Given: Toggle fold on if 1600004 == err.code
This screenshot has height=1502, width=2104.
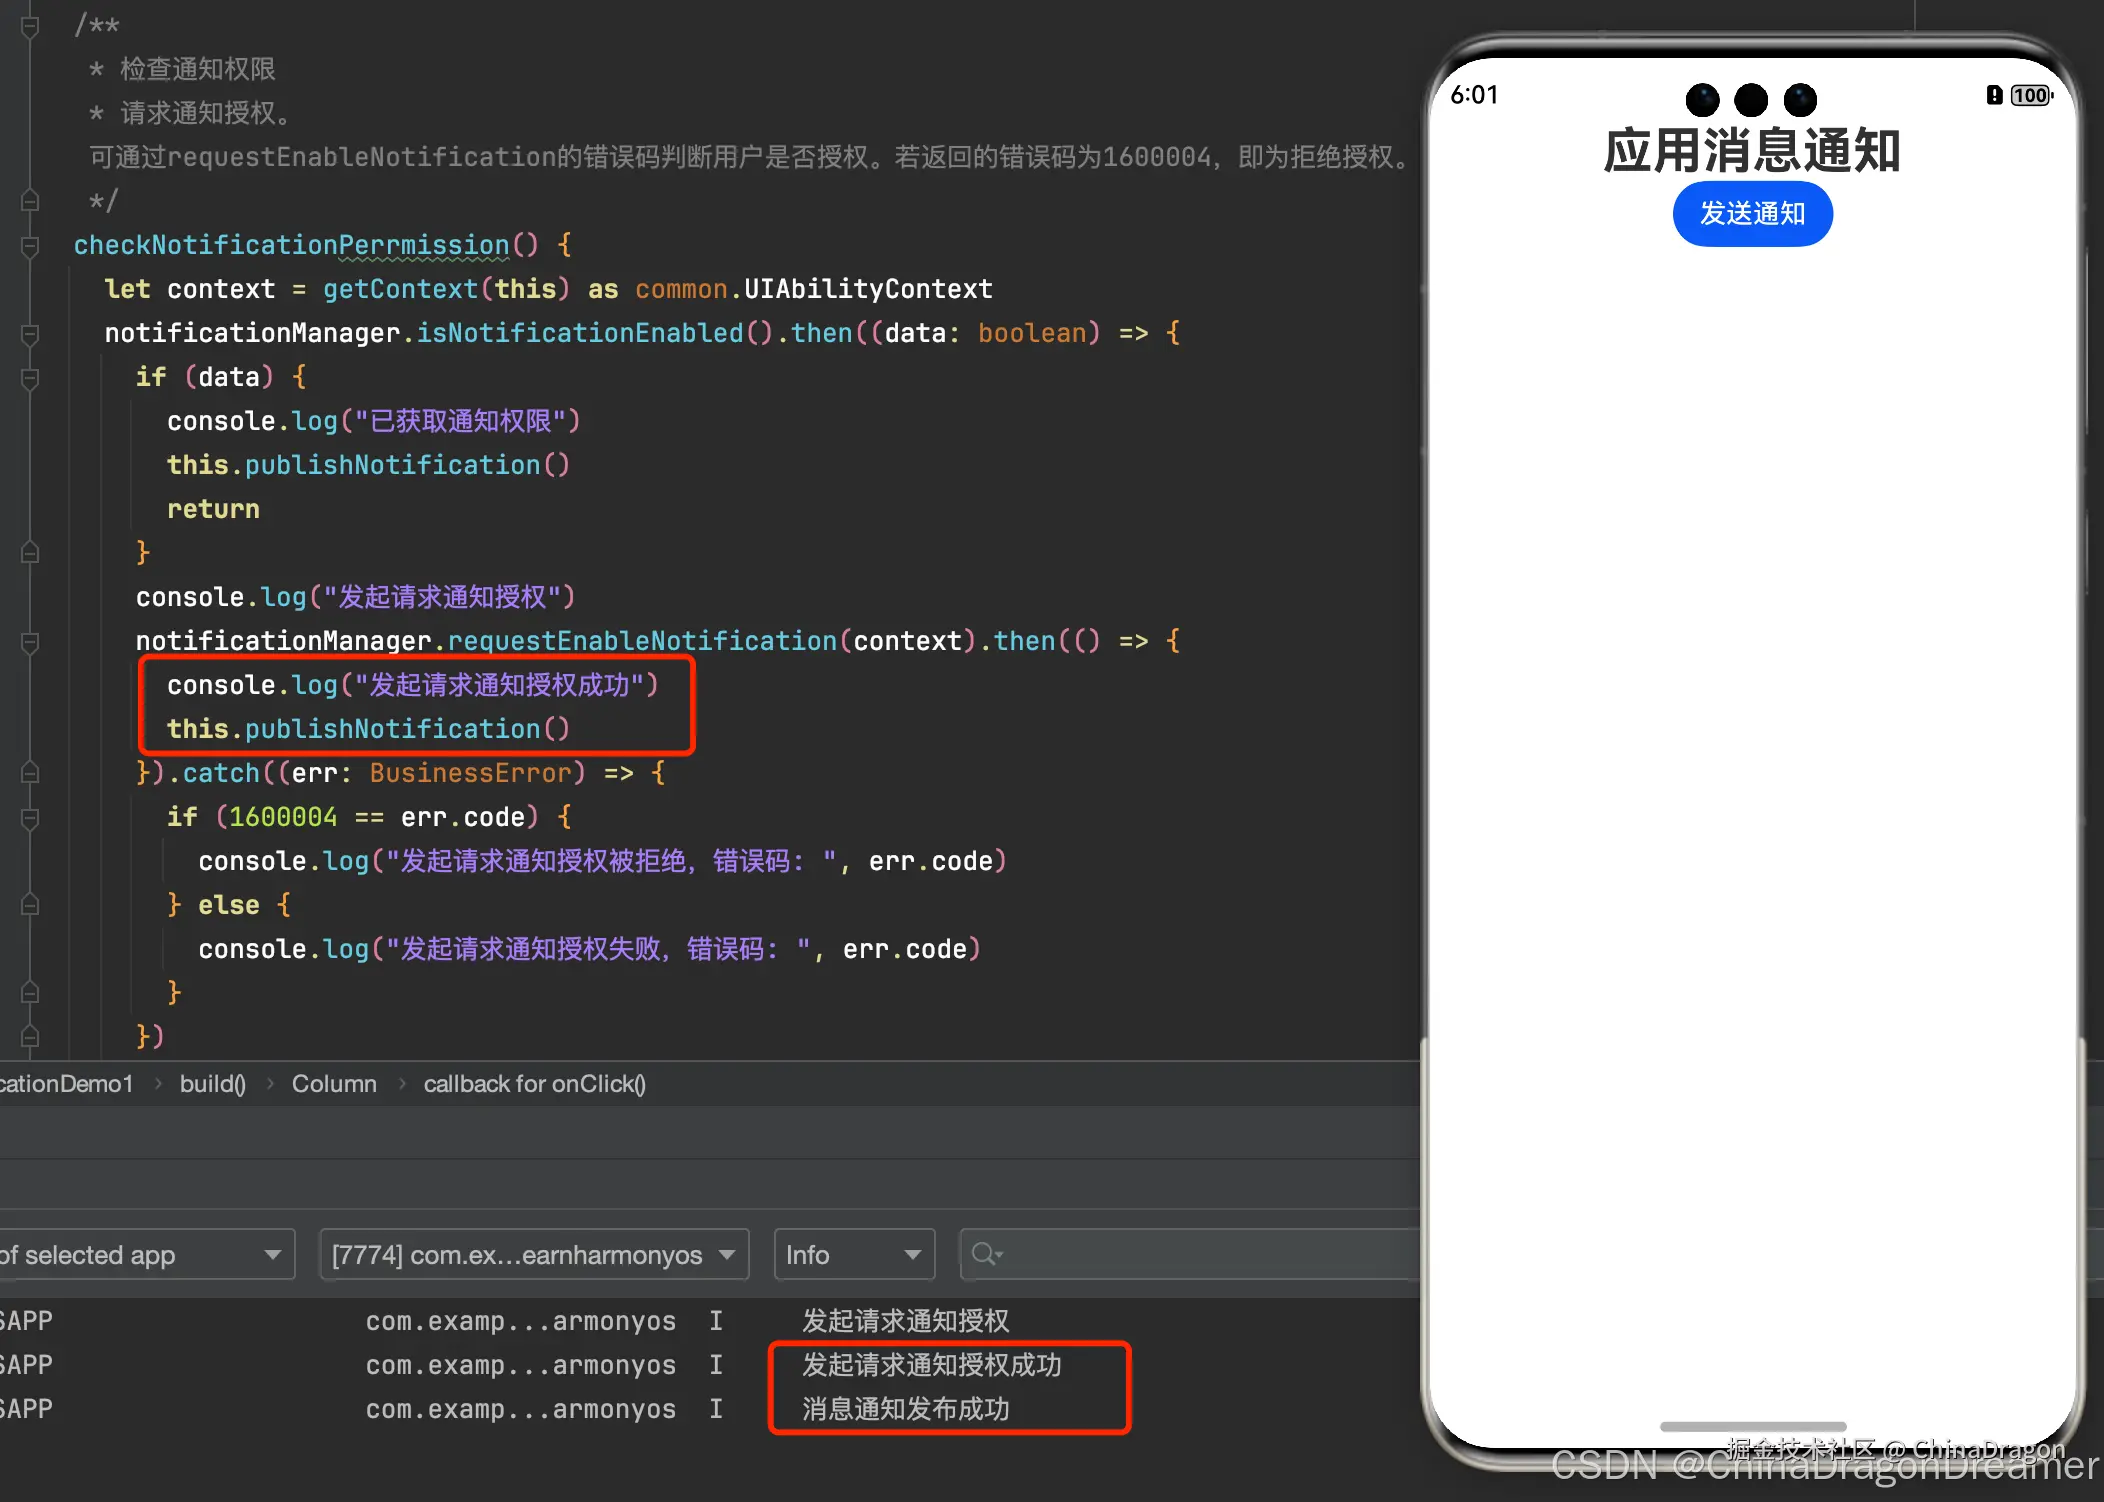Looking at the screenshot, I should 30,818.
